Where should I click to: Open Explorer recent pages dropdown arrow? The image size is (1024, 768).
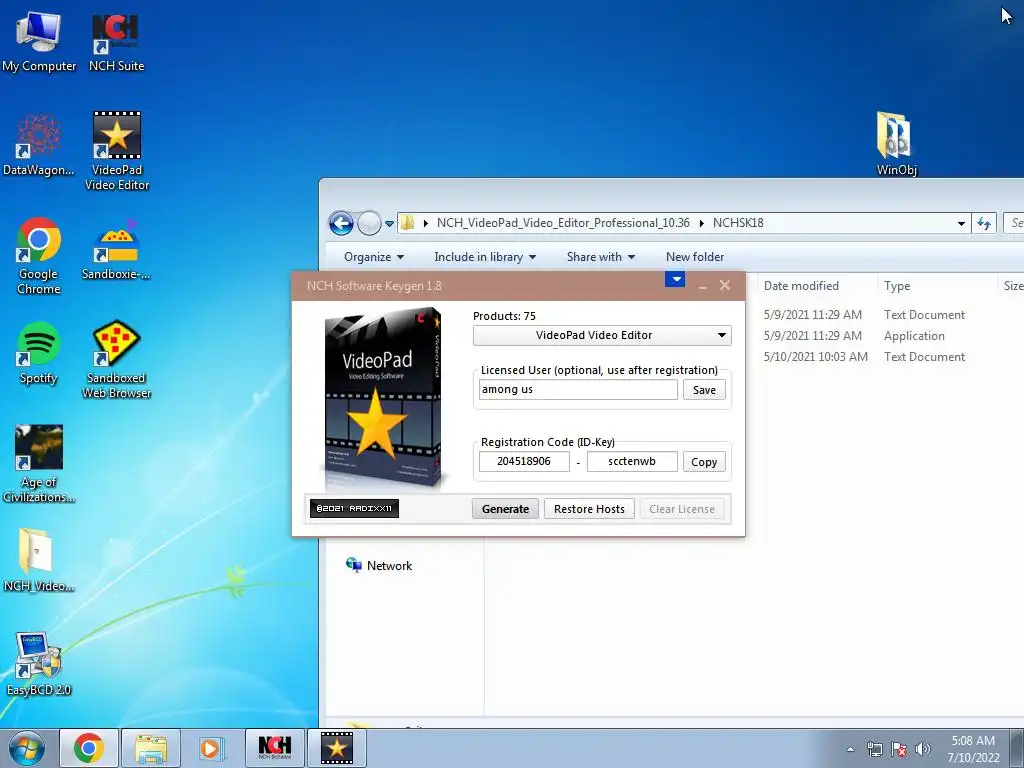click(x=389, y=223)
